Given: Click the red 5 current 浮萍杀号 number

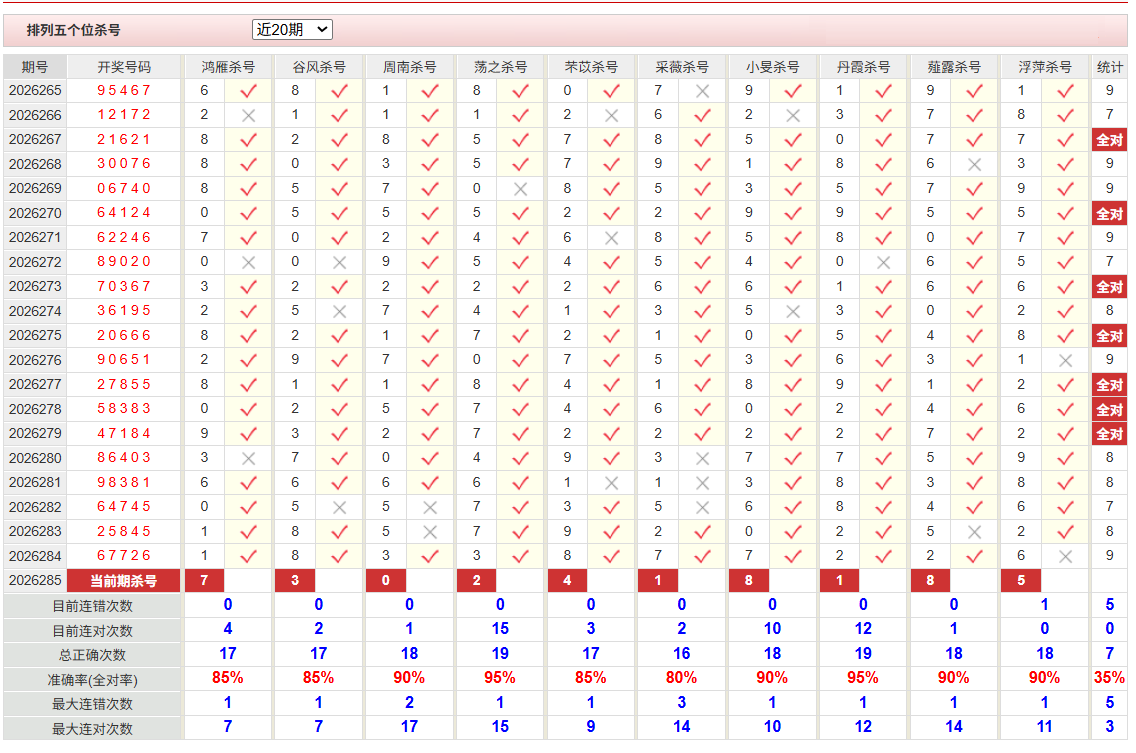Looking at the screenshot, I should click(1021, 581).
